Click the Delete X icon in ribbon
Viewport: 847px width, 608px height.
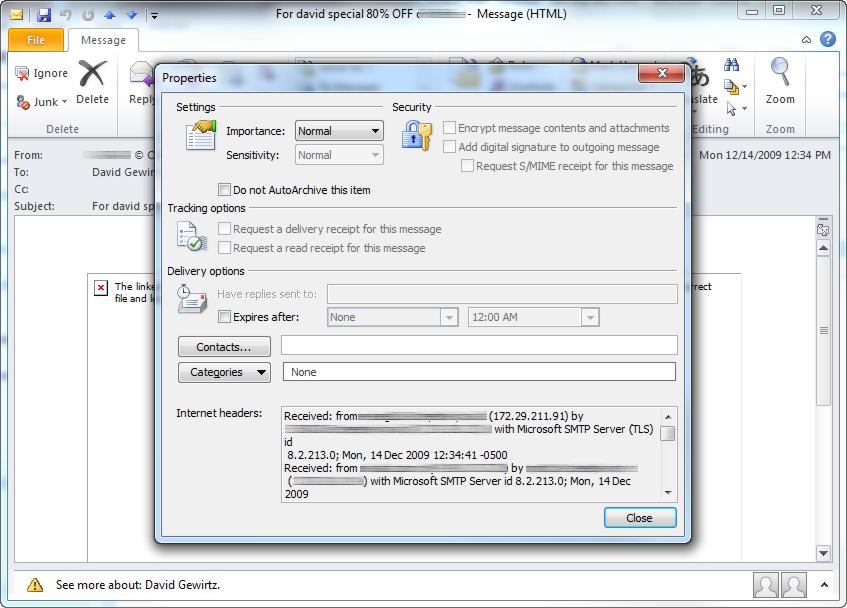pos(92,73)
